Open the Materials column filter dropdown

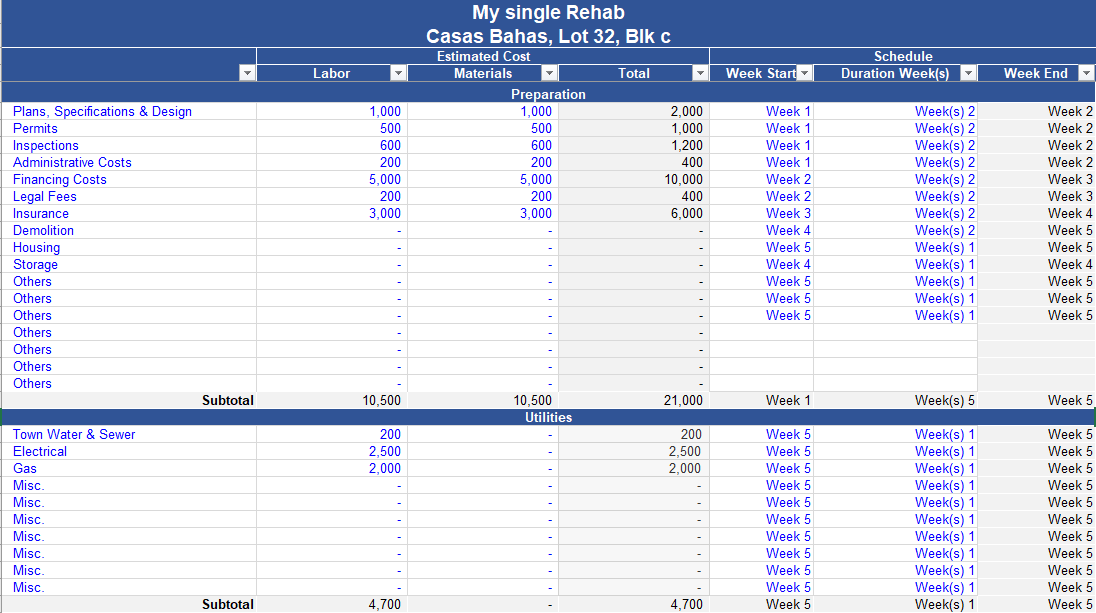pyautogui.click(x=549, y=73)
